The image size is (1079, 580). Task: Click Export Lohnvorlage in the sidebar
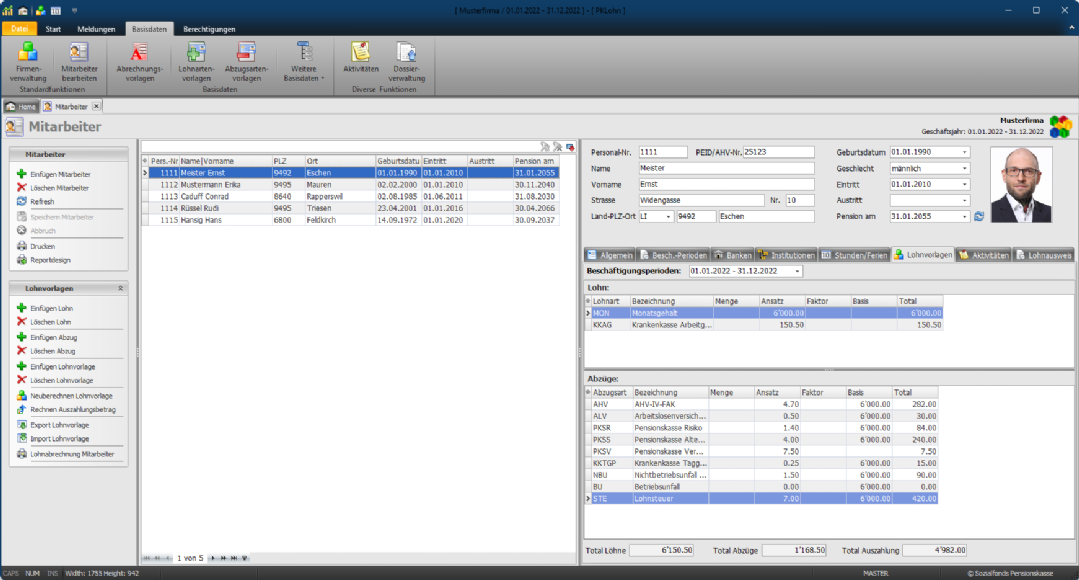(59, 425)
